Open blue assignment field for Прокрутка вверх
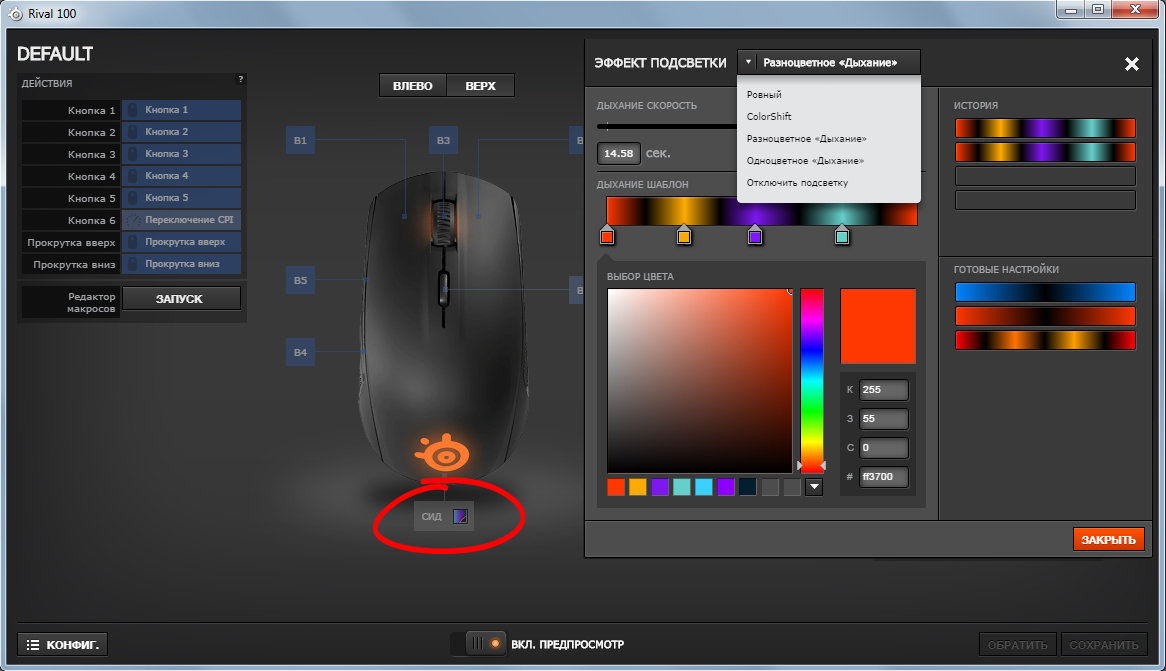1166x671 pixels. [x=181, y=242]
